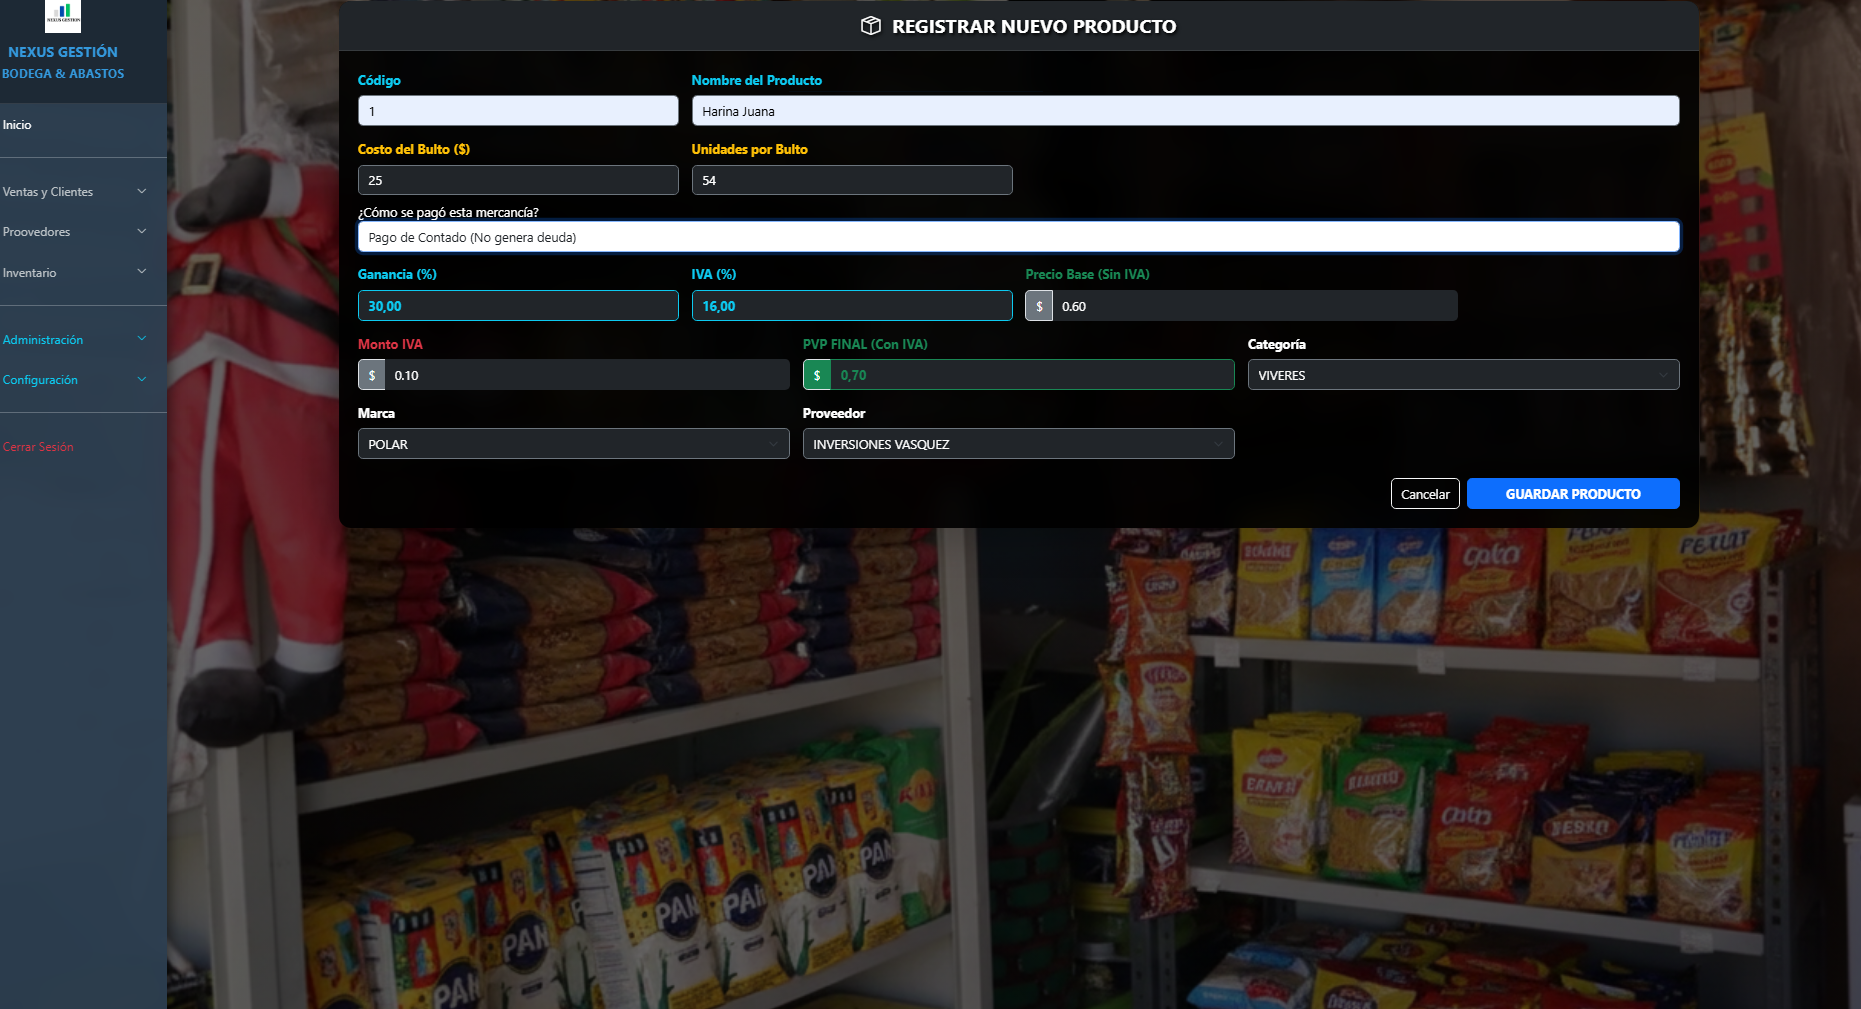Click the Guardar Producto button

1573,494
